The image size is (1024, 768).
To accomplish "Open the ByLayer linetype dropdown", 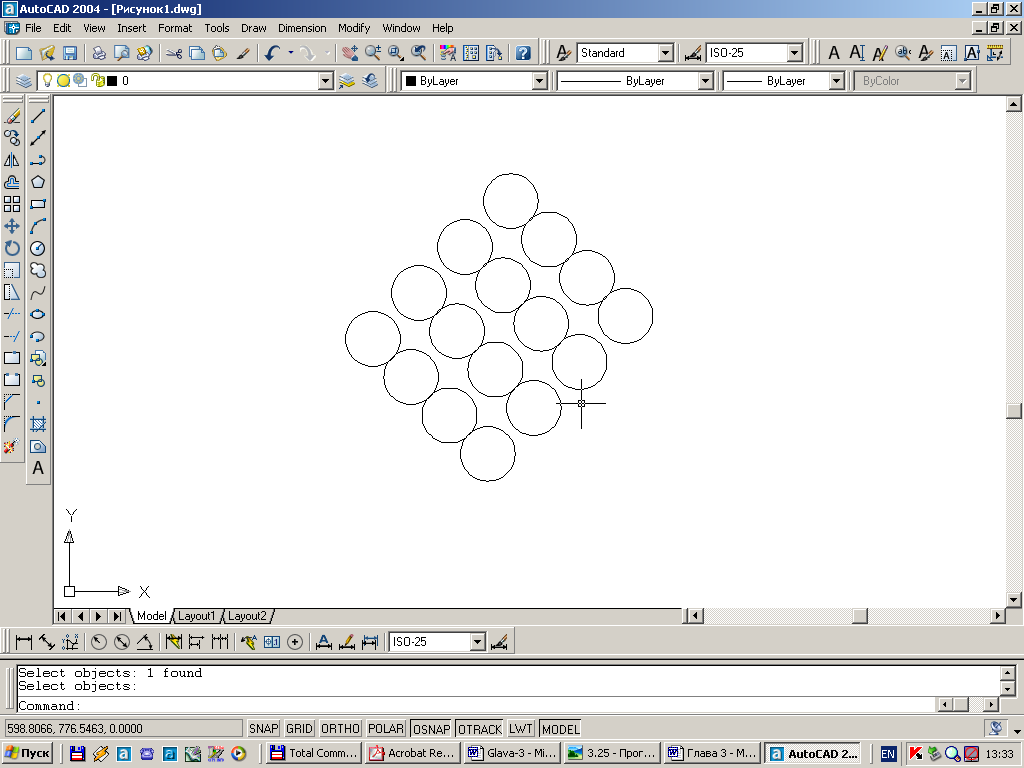I will [x=705, y=81].
